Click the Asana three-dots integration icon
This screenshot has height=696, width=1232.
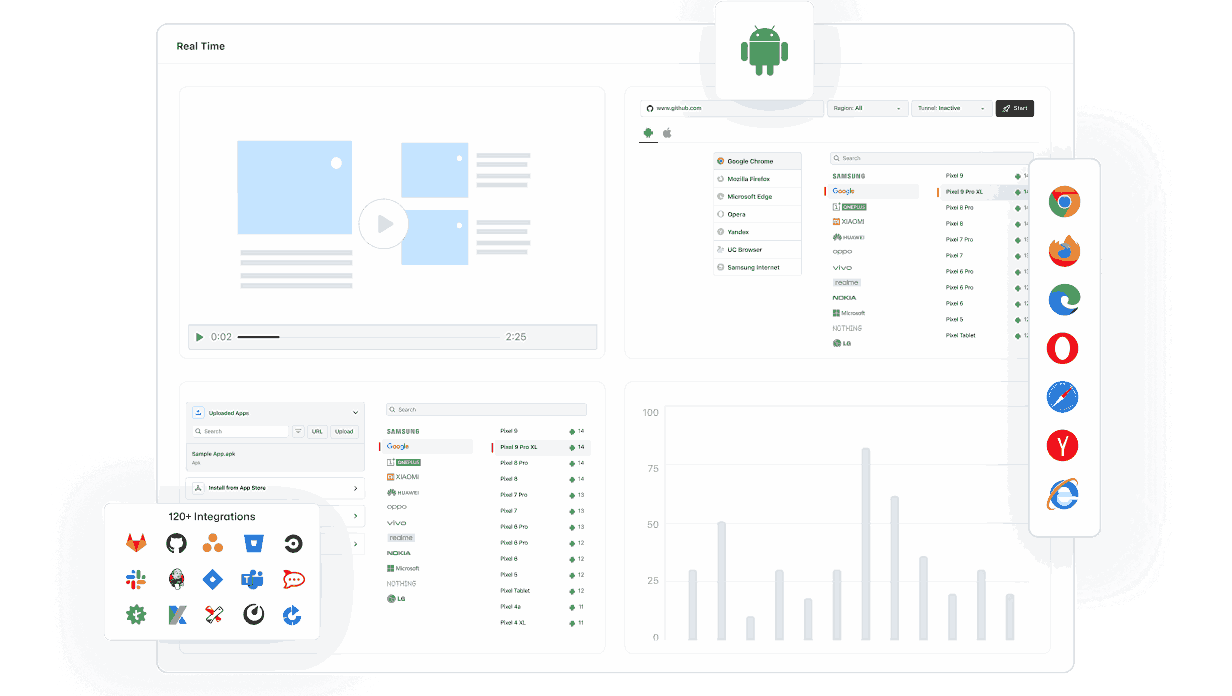click(x=213, y=543)
